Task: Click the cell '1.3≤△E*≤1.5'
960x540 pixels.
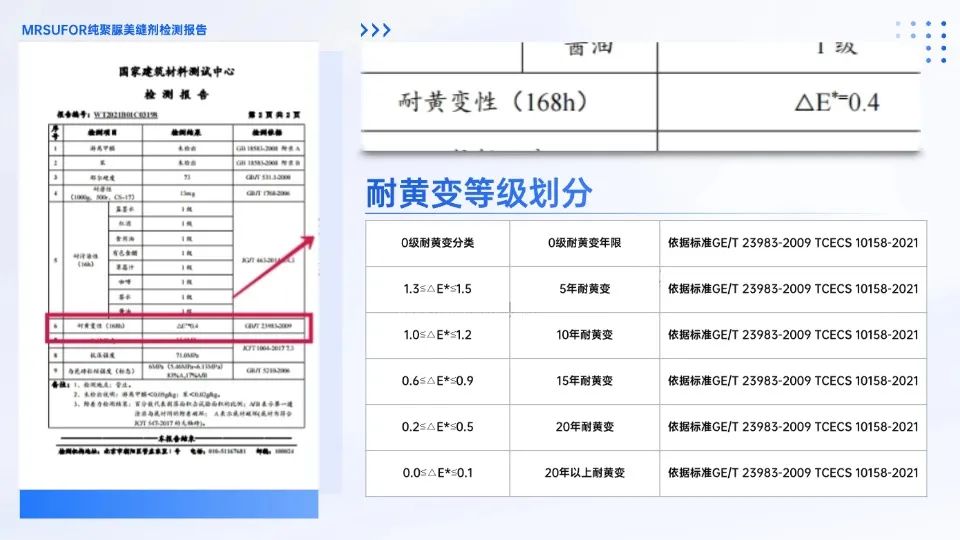Action: point(438,289)
